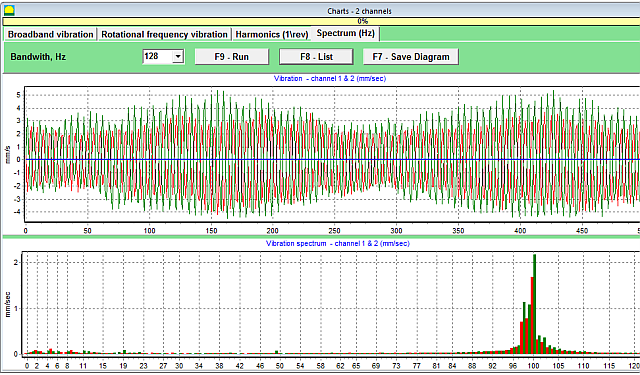Open Rotational frequency vibration tab

coord(164,34)
